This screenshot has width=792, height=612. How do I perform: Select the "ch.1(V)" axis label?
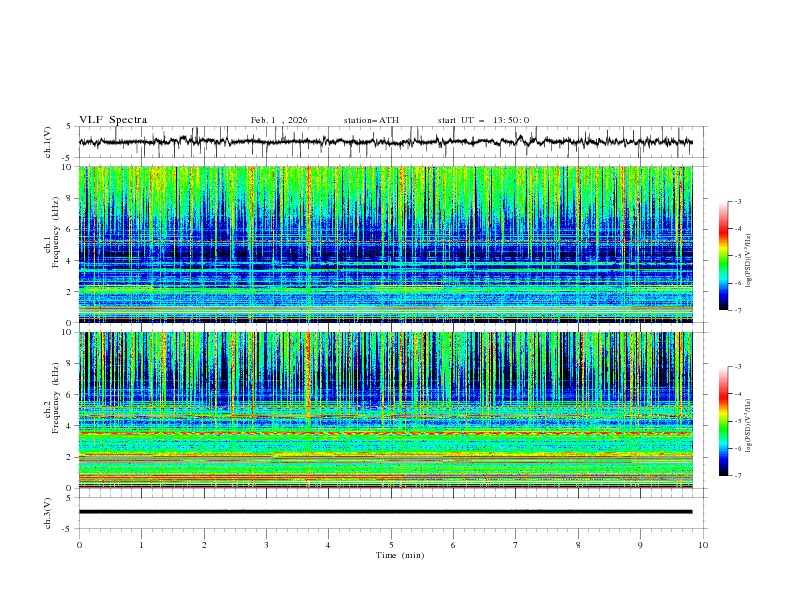click(48, 142)
